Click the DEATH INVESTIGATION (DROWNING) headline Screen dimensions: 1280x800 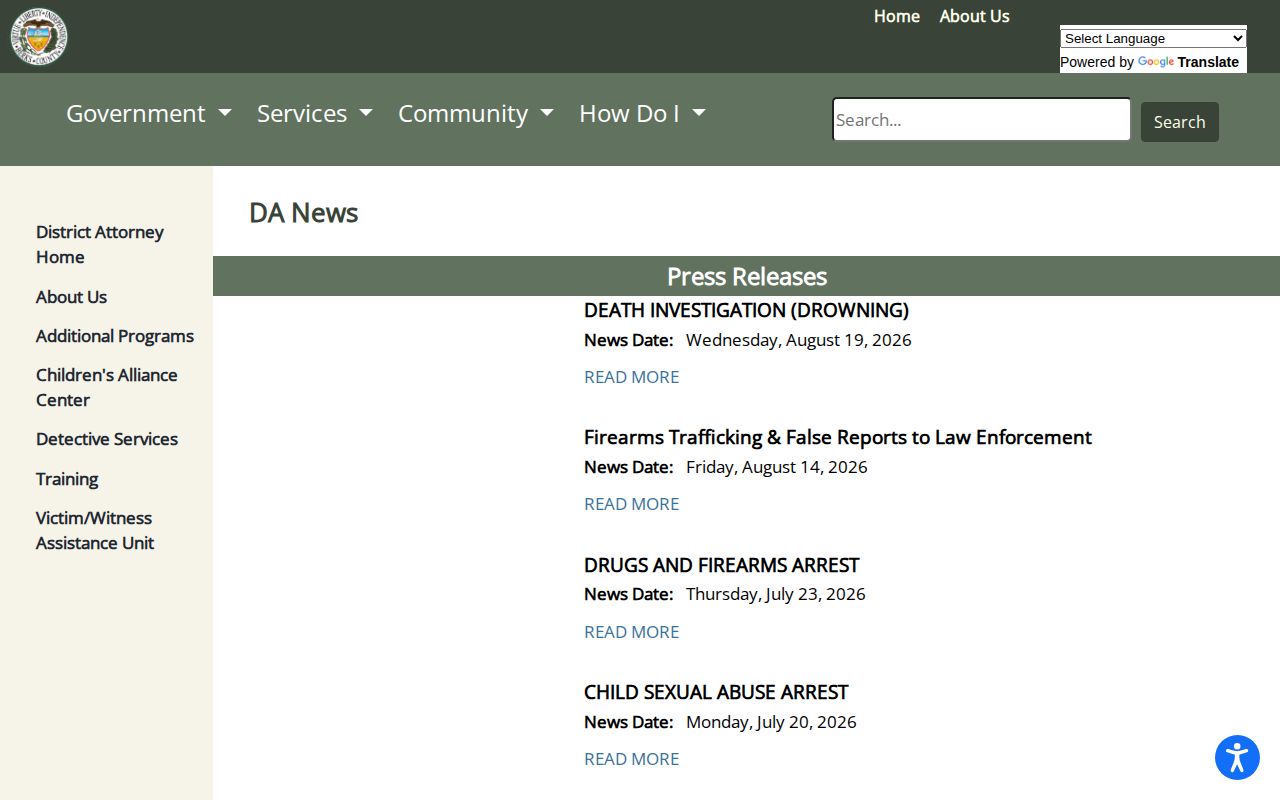(x=746, y=310)
